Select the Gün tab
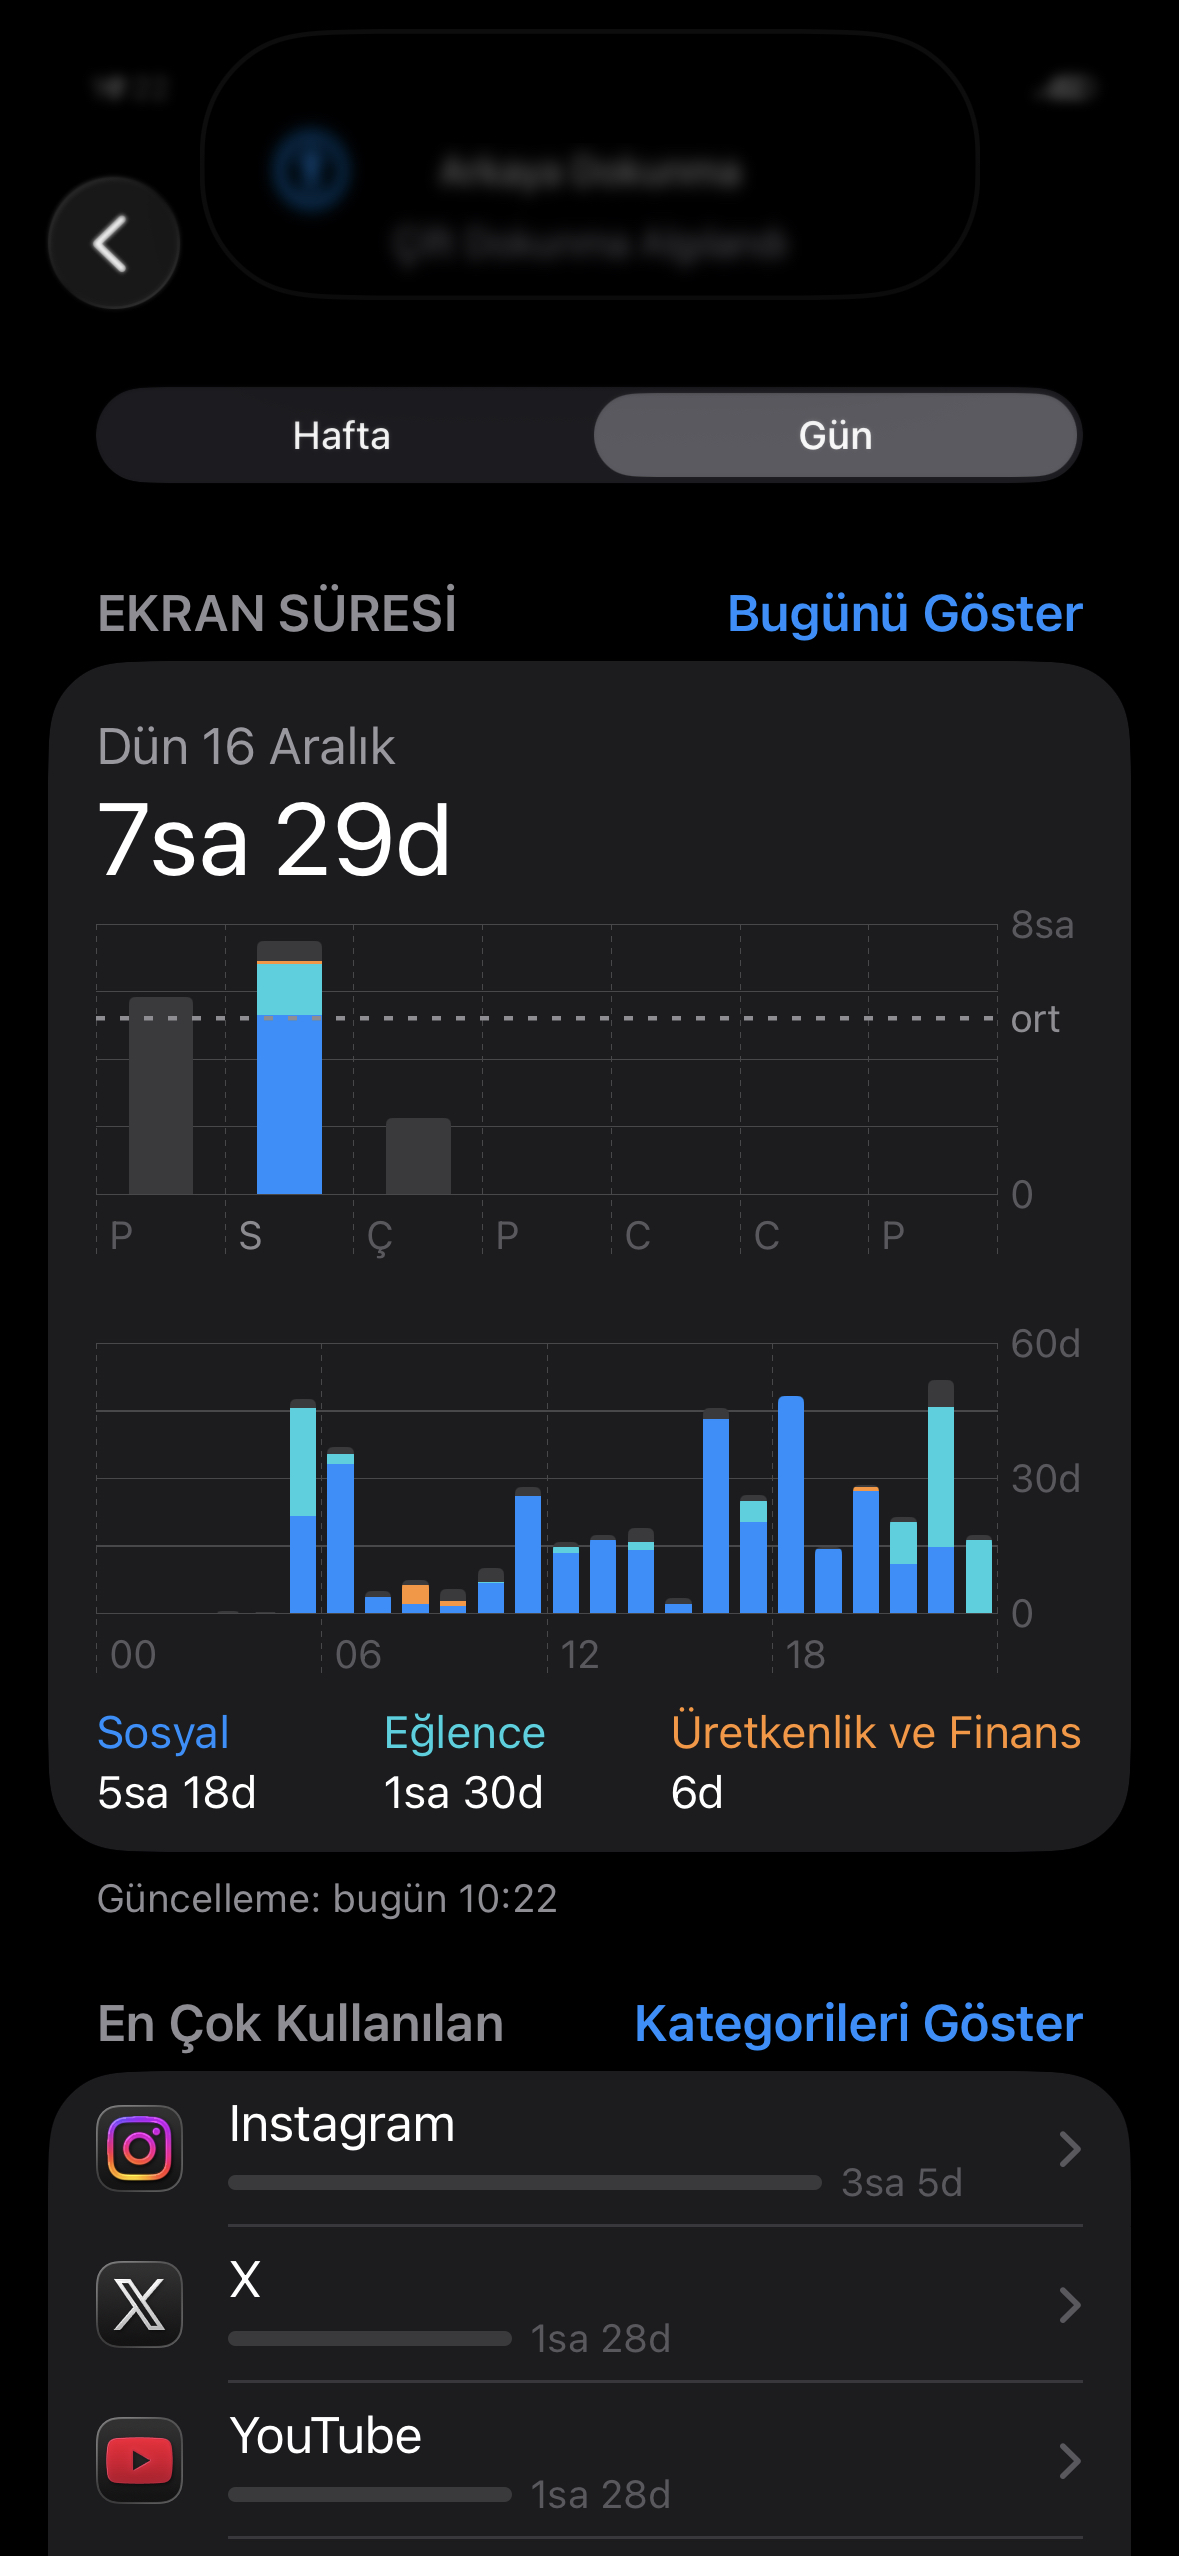 click(x=835, y=436)
